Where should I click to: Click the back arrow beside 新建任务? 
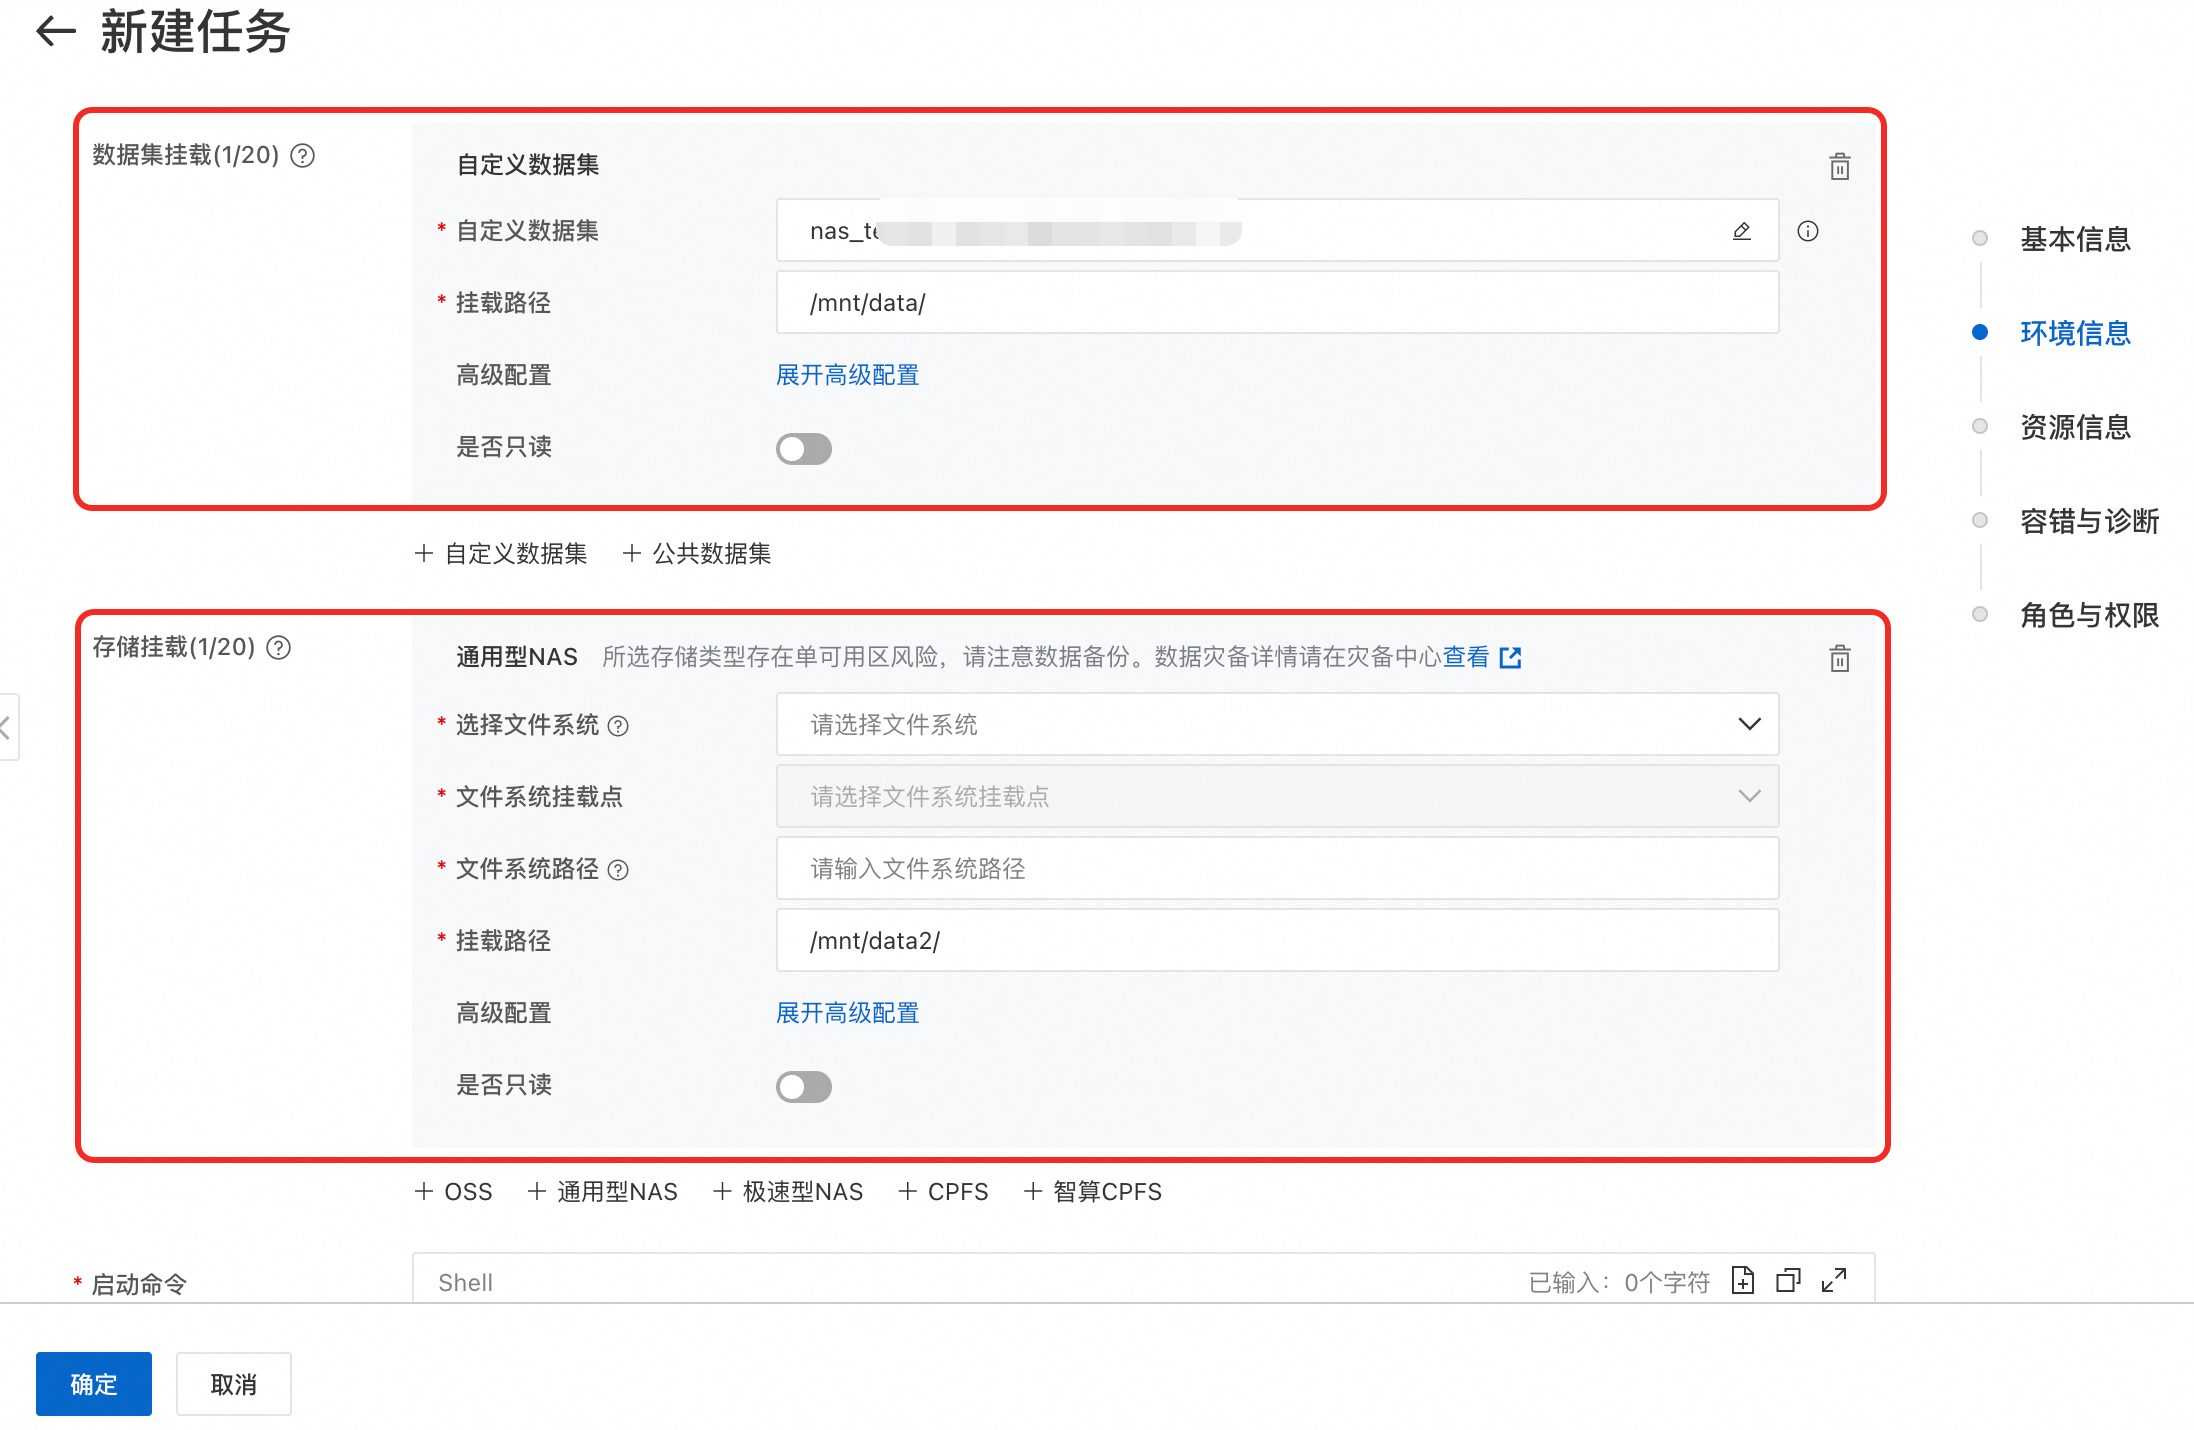[56, 32]
